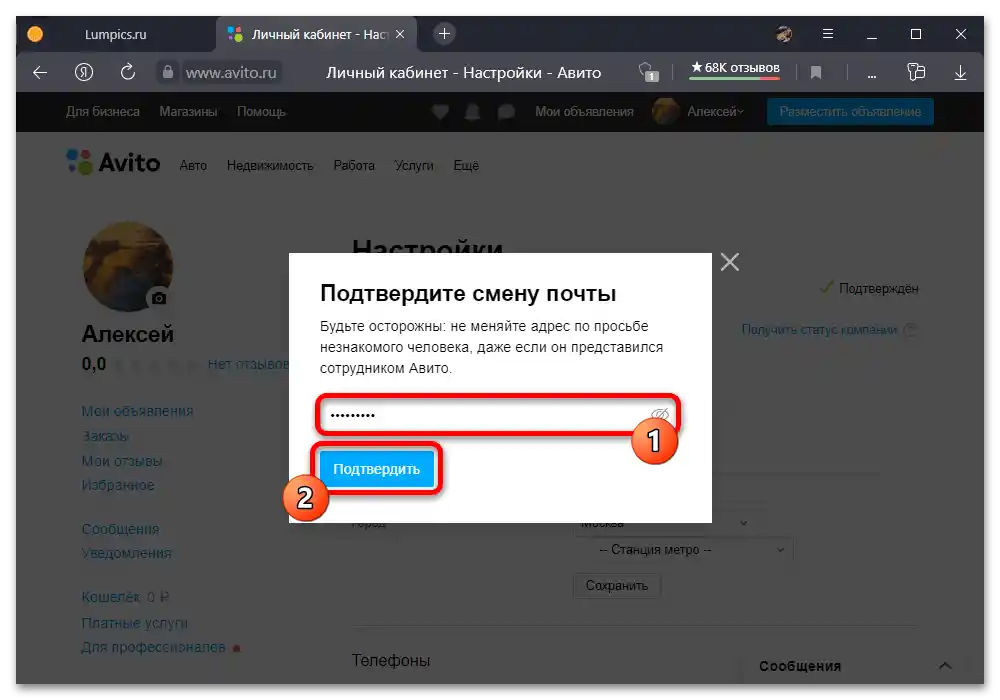
Task: Open the three-dots more options in the address bar
Action: (x=871, y=74)
